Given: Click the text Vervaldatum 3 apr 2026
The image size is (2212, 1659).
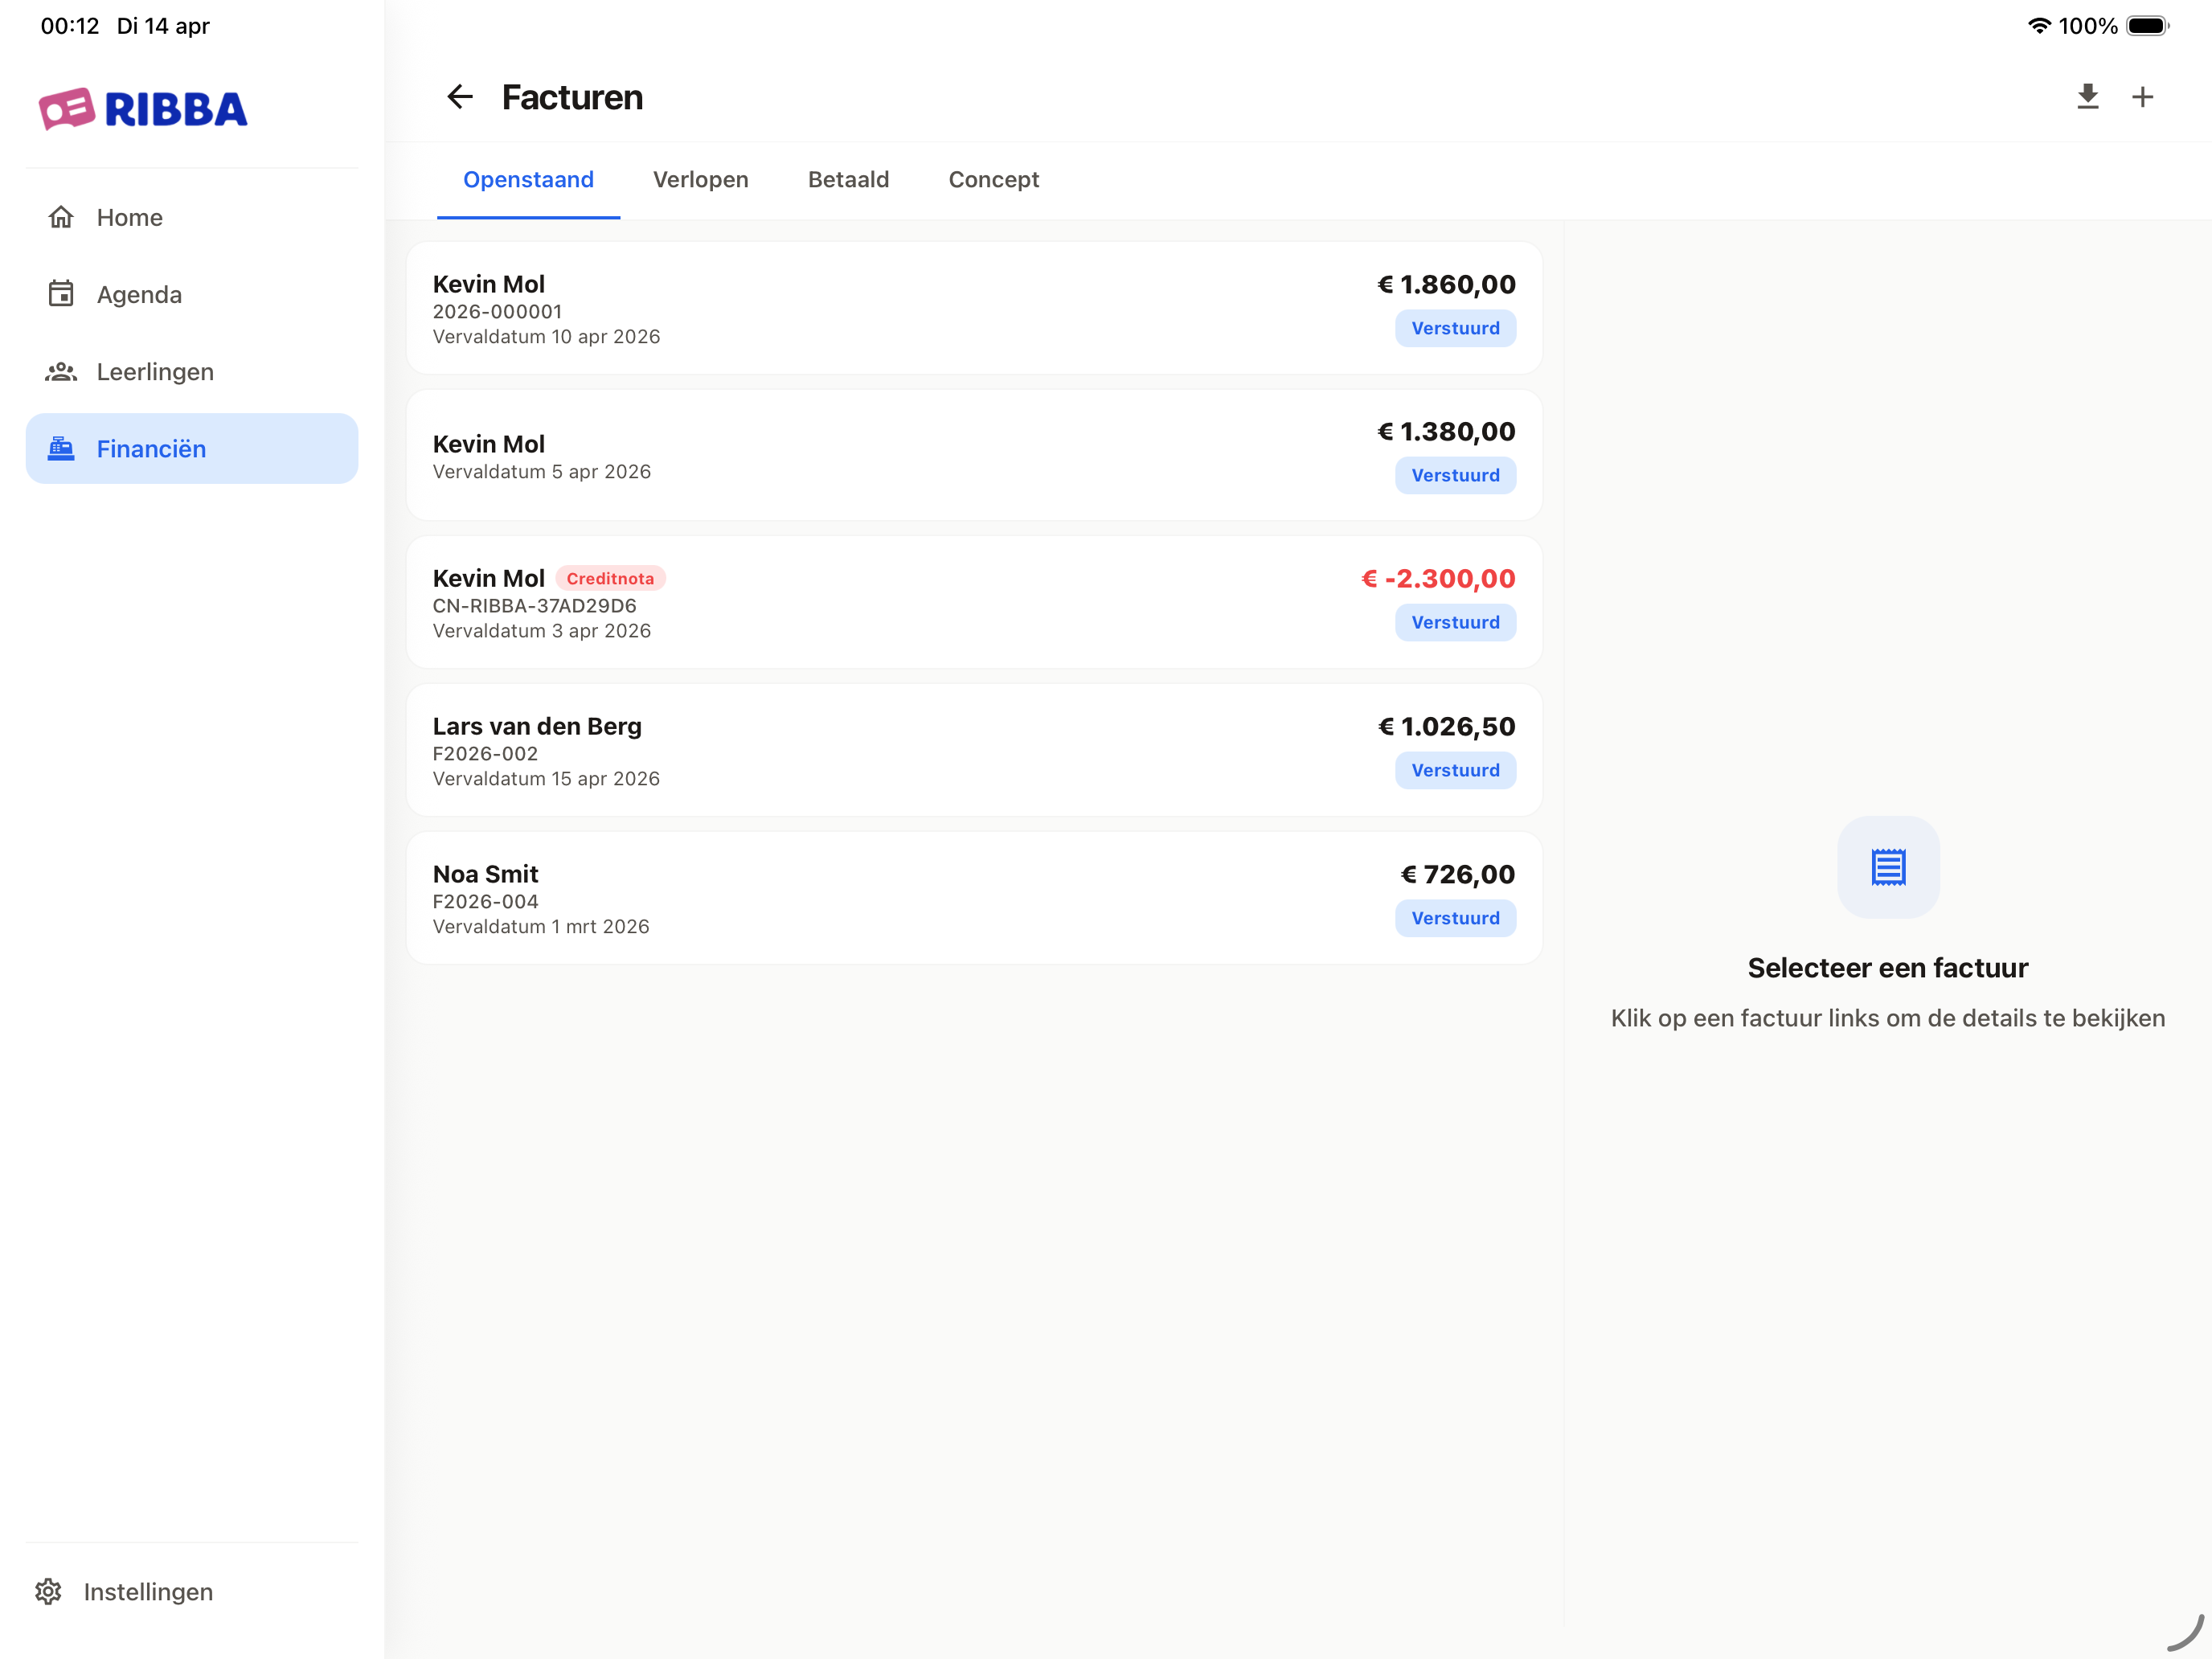Looking at the screenshot, I should click(541, 630).
